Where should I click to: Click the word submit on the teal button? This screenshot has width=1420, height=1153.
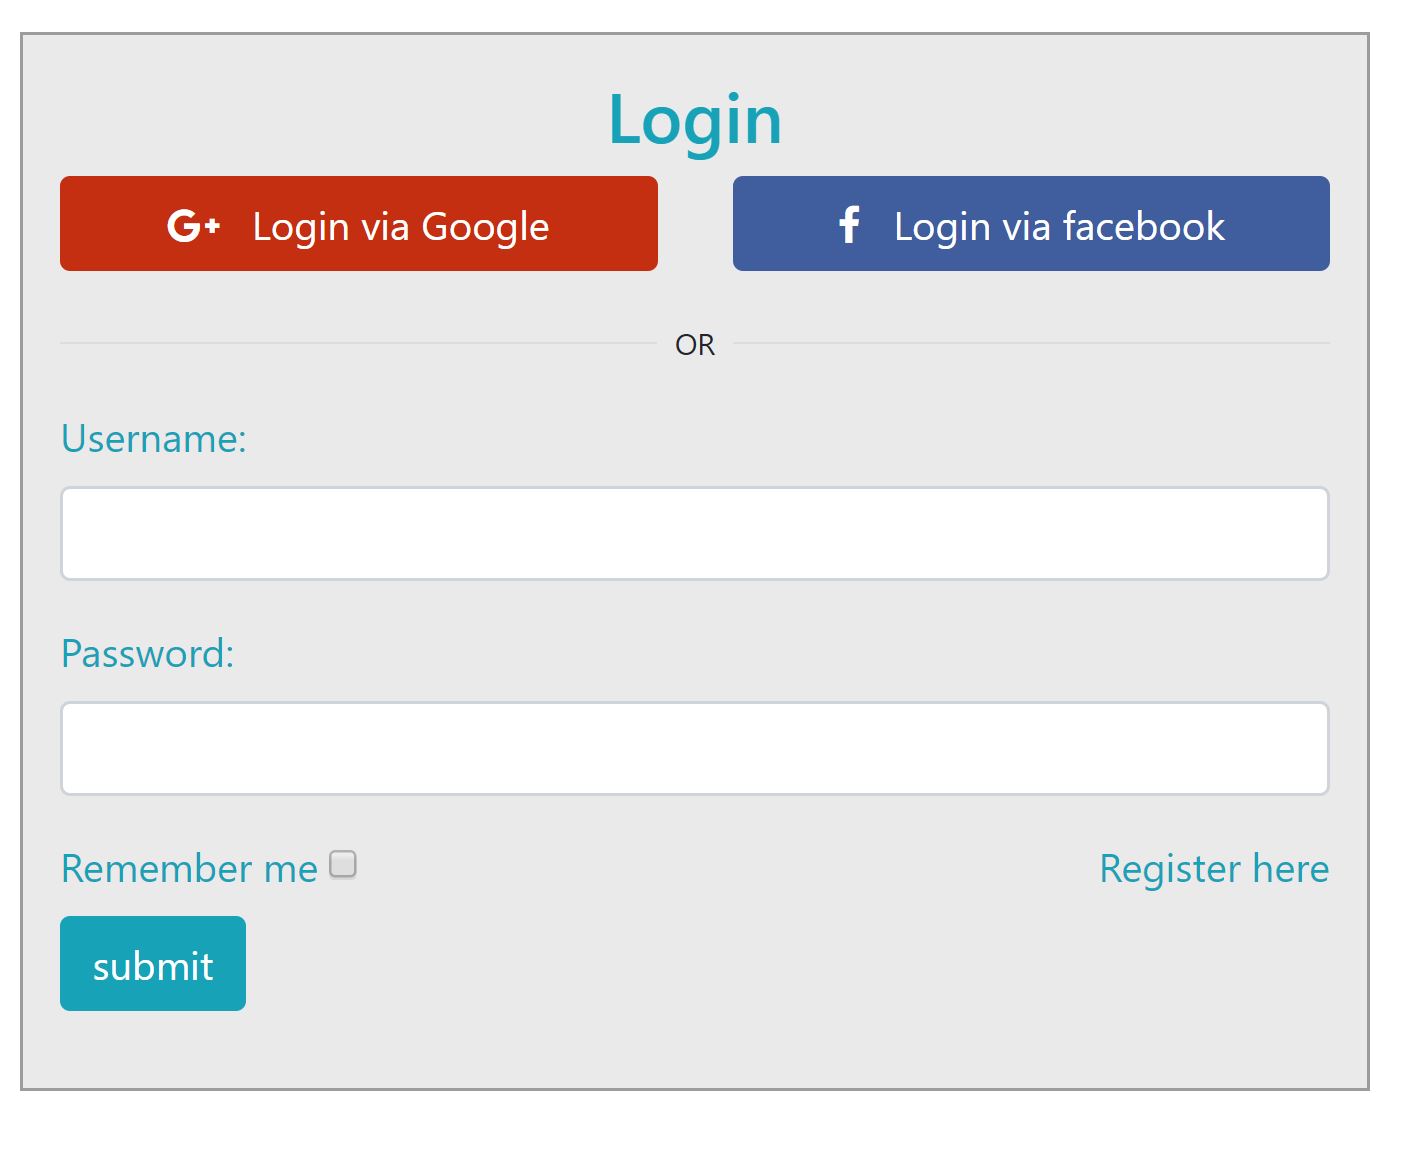coord(153,966)
